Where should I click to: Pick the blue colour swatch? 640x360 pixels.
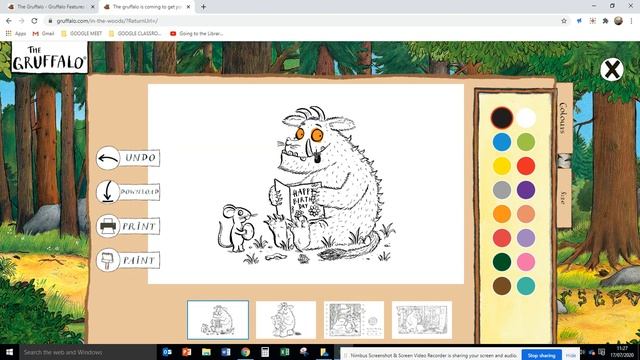pyautogui.click(x=502, y=142)
